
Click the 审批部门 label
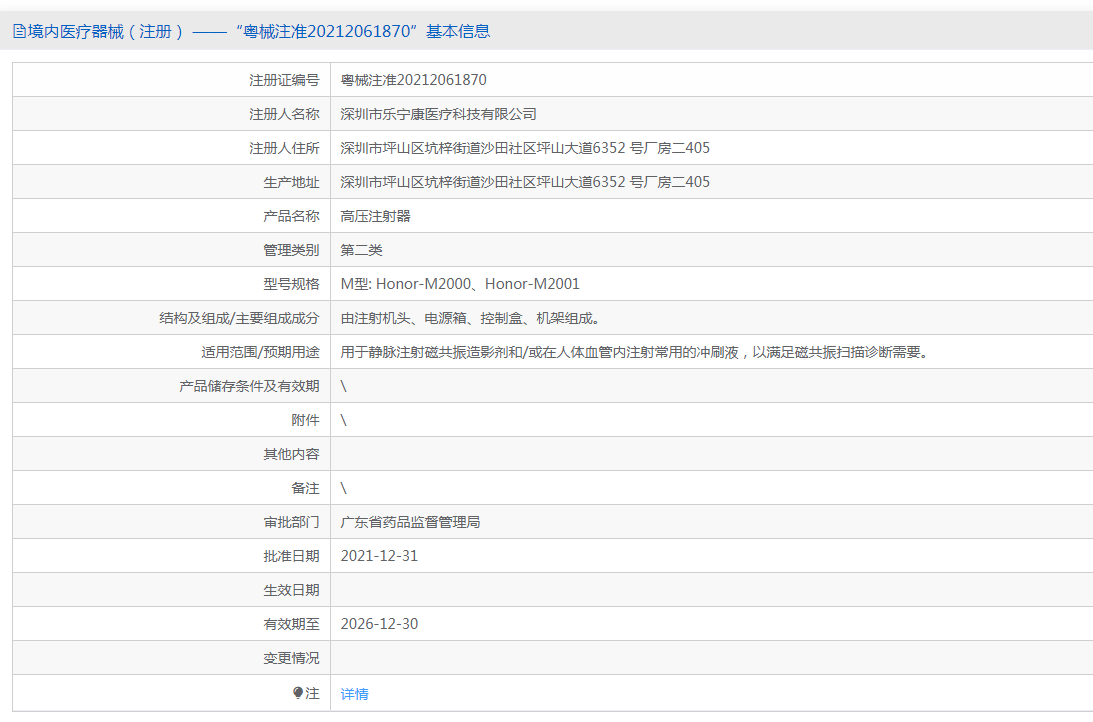point(291,523)
